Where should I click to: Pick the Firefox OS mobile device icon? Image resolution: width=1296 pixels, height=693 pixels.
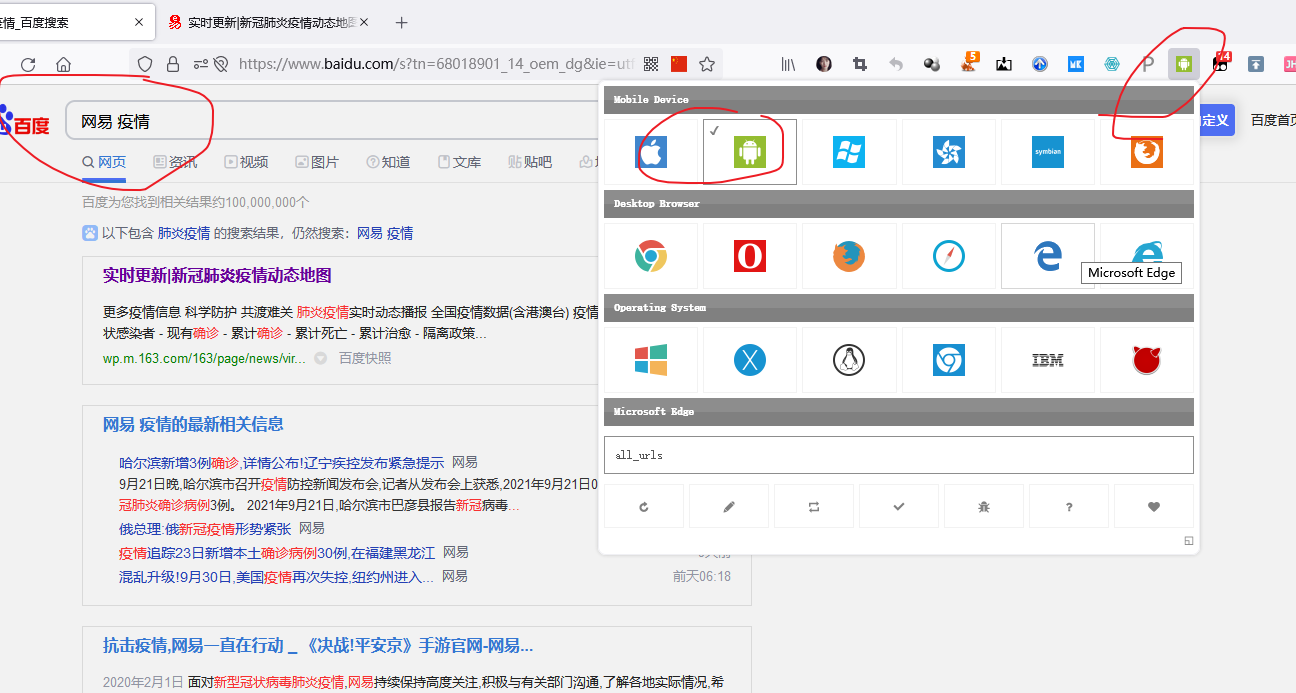point(1147,152)
